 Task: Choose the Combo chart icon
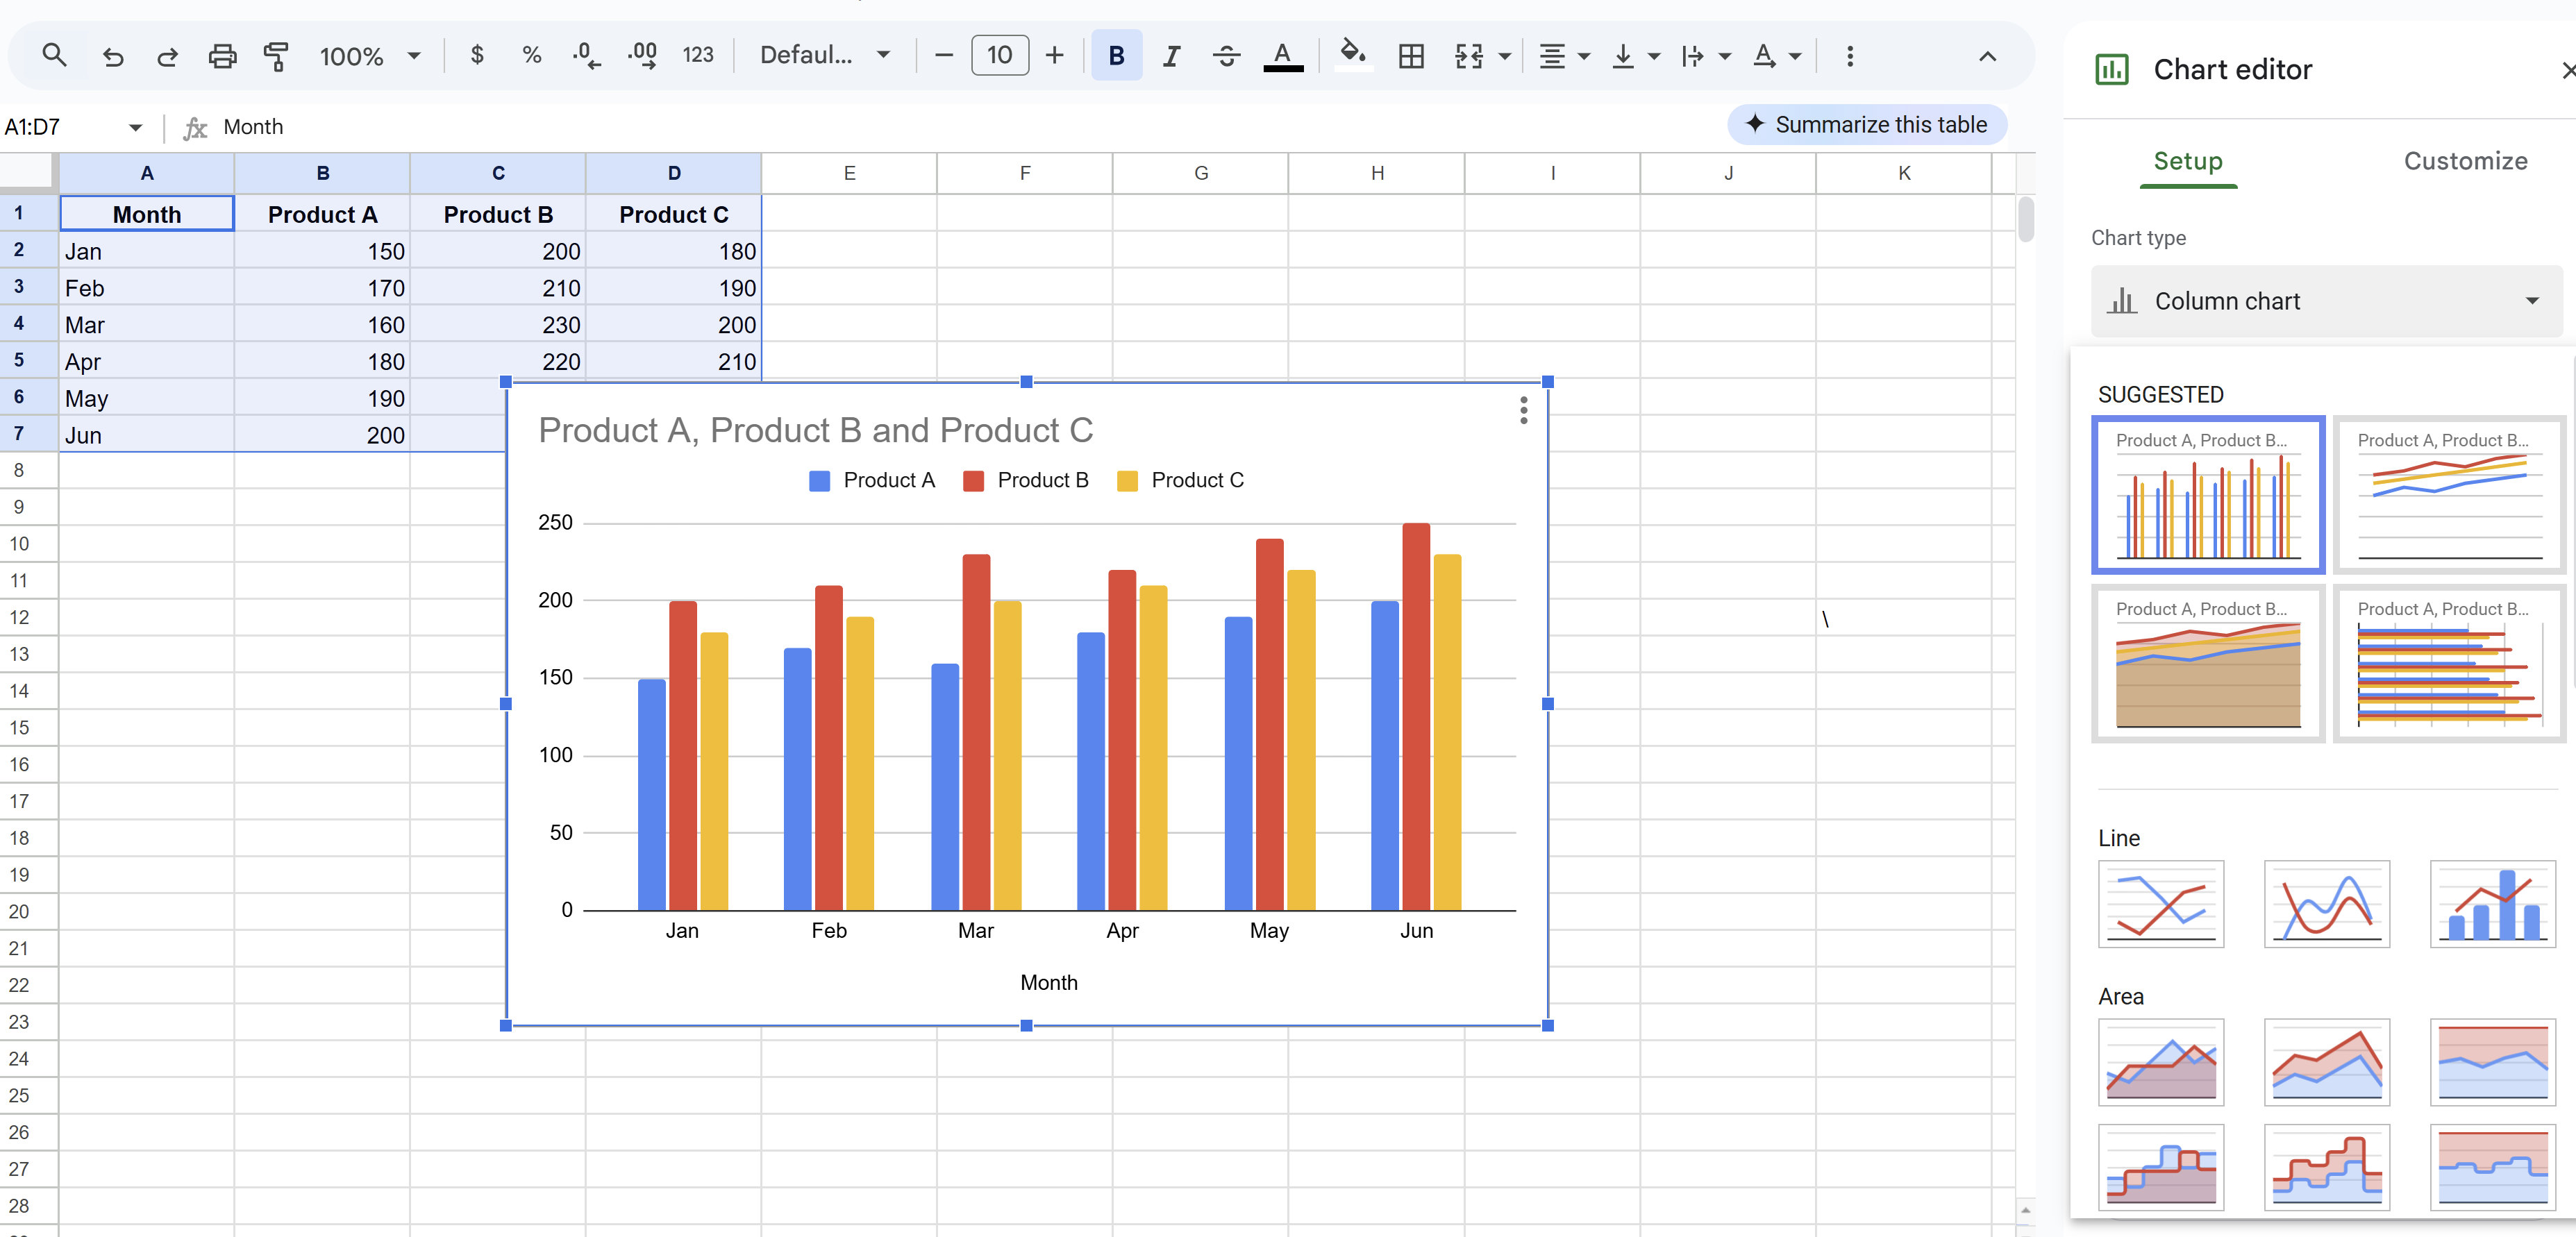click(x=2492, y=904)
